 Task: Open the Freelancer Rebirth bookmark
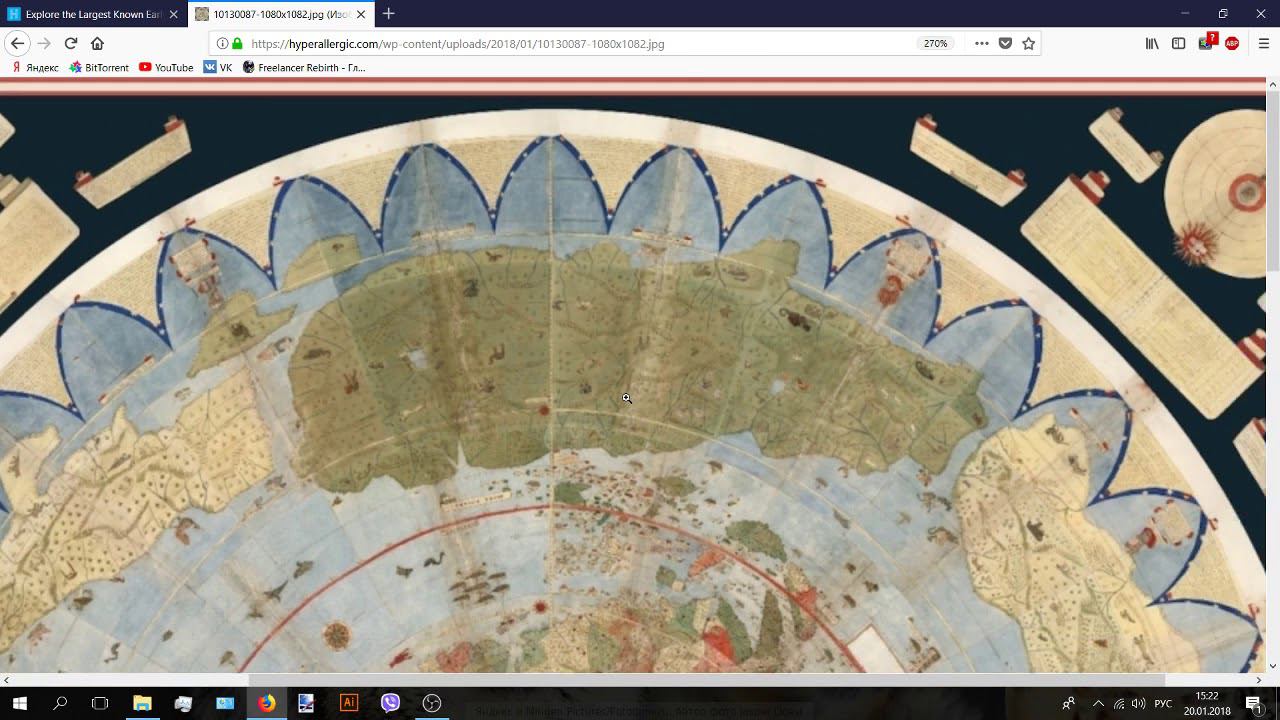pos(304,67)
